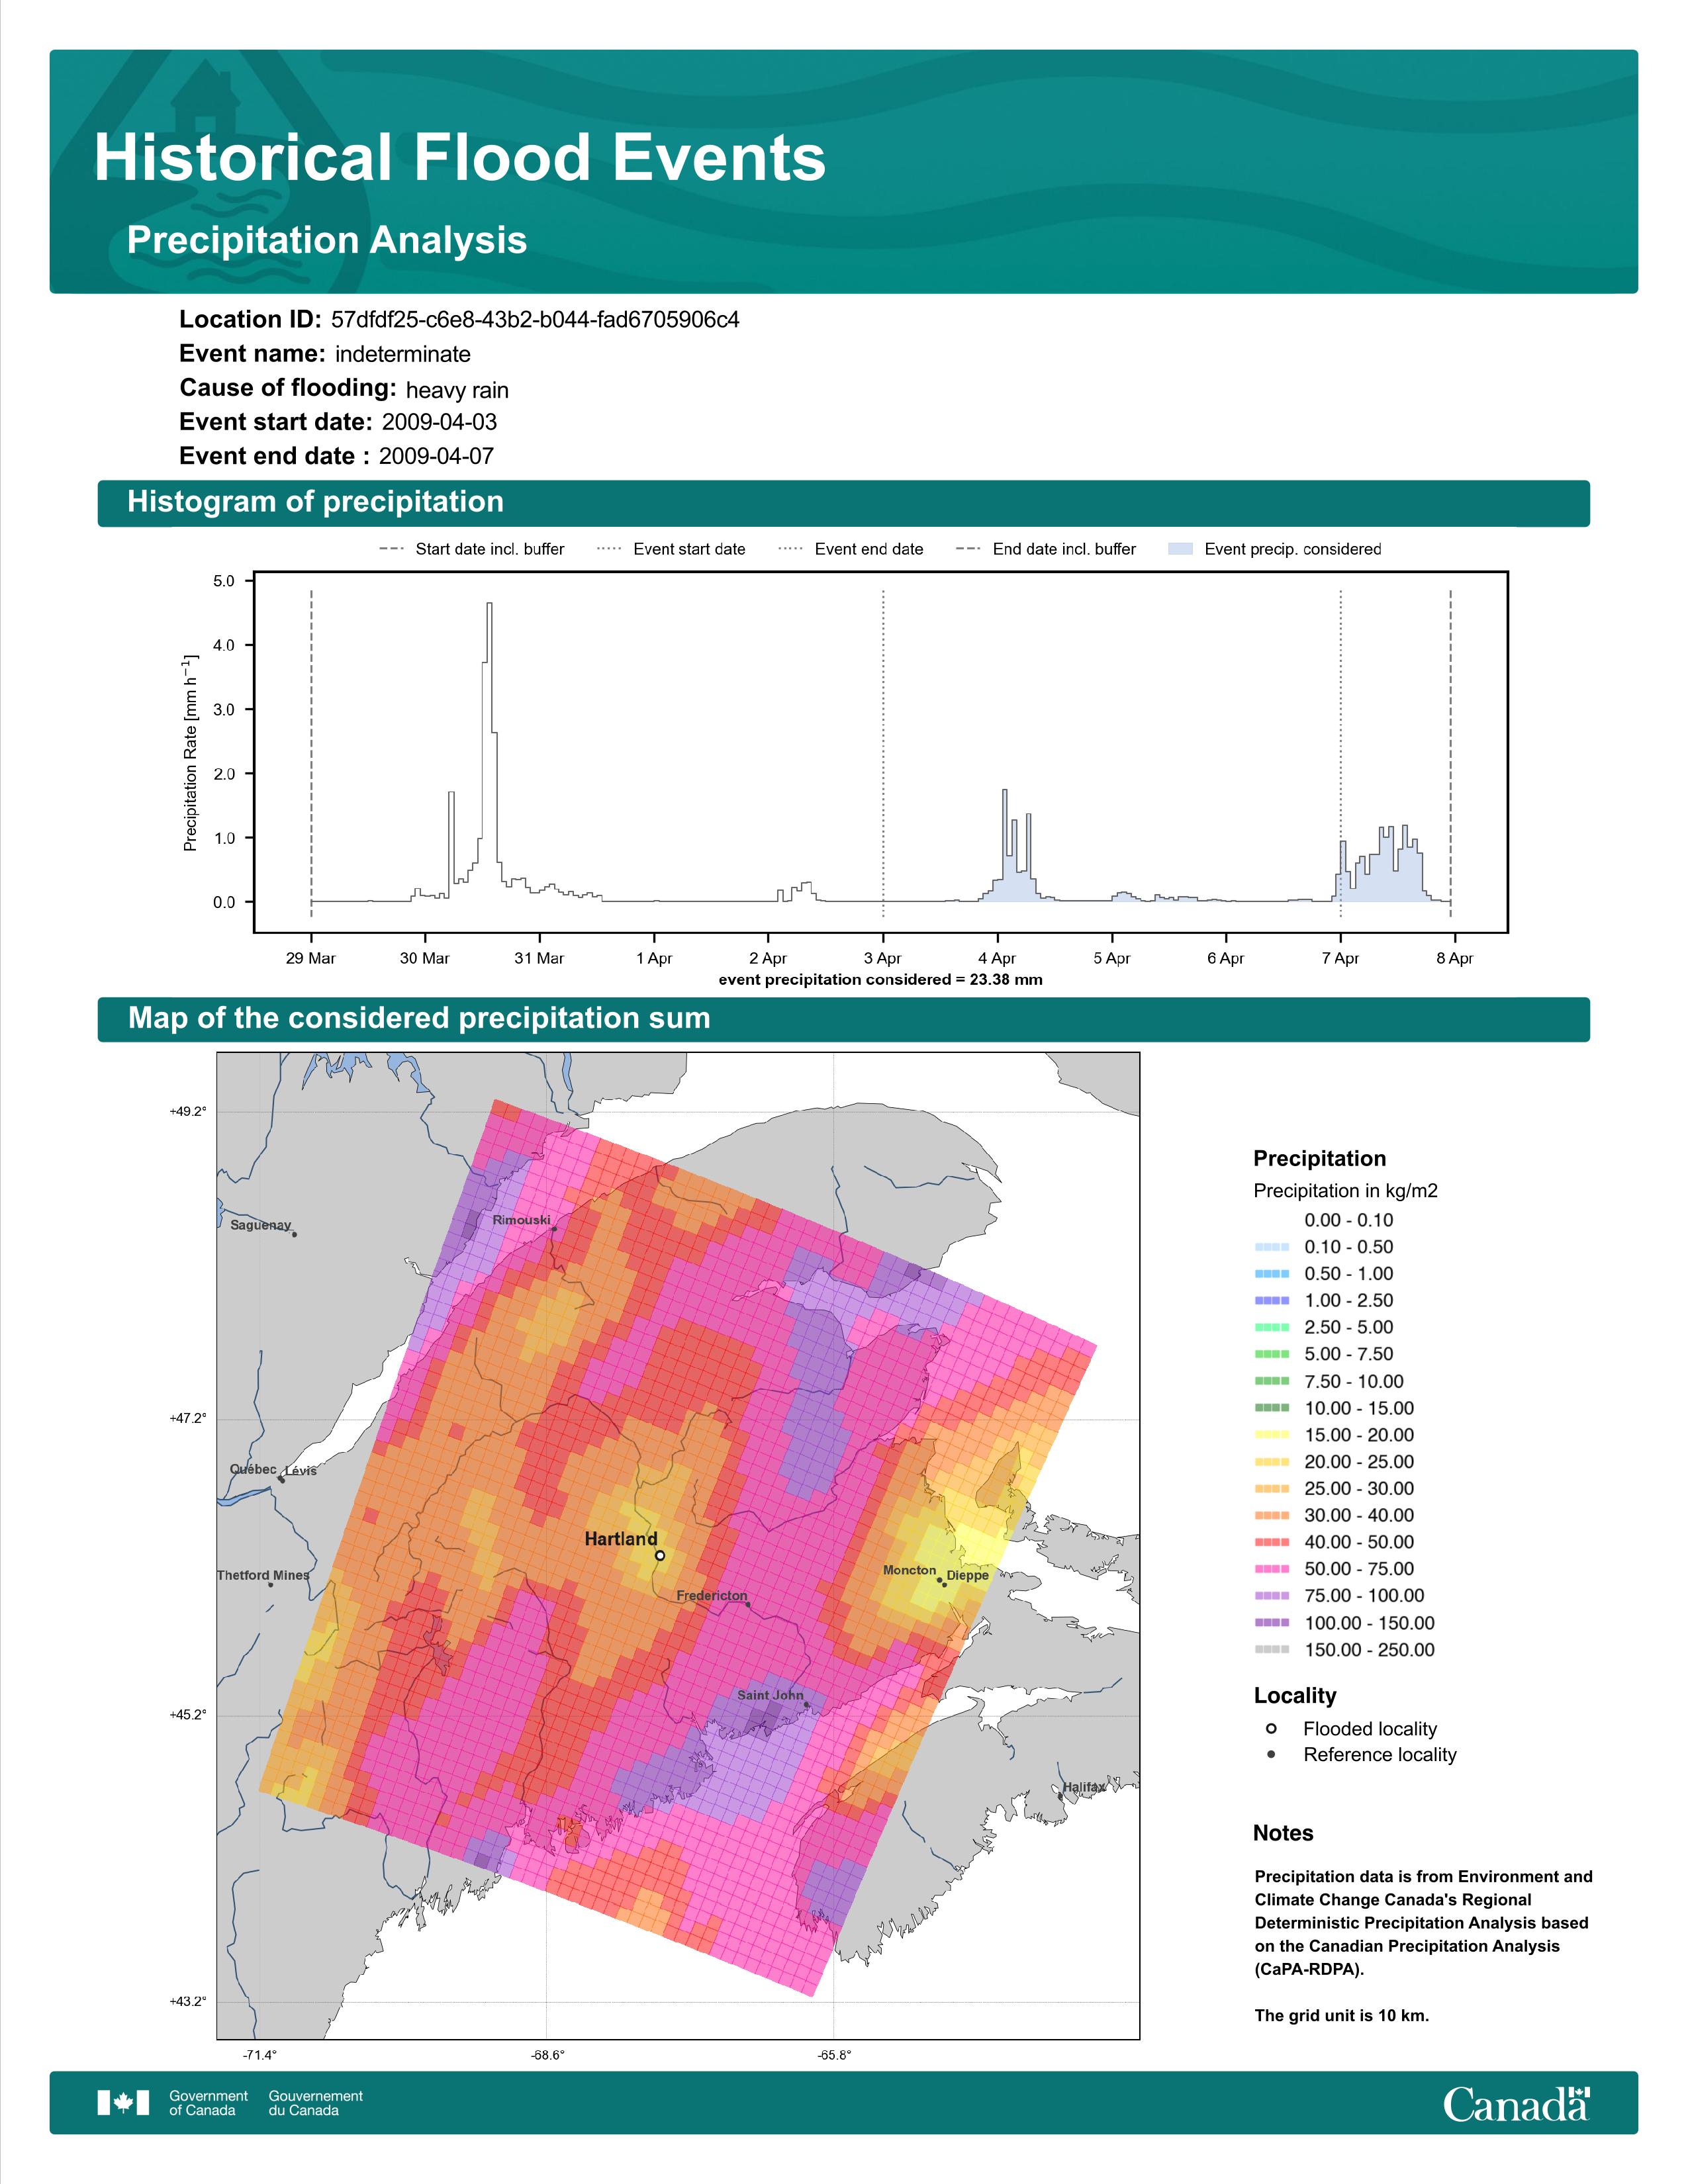This screenshot has height=2184, width=1688.
Task: Click the event end date 2009-04-07
Action: pos(436,456)
